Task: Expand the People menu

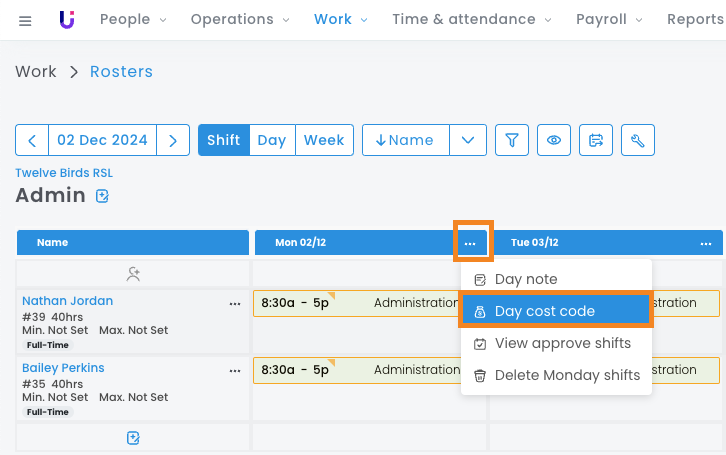Action: click(x=133, y=20)
